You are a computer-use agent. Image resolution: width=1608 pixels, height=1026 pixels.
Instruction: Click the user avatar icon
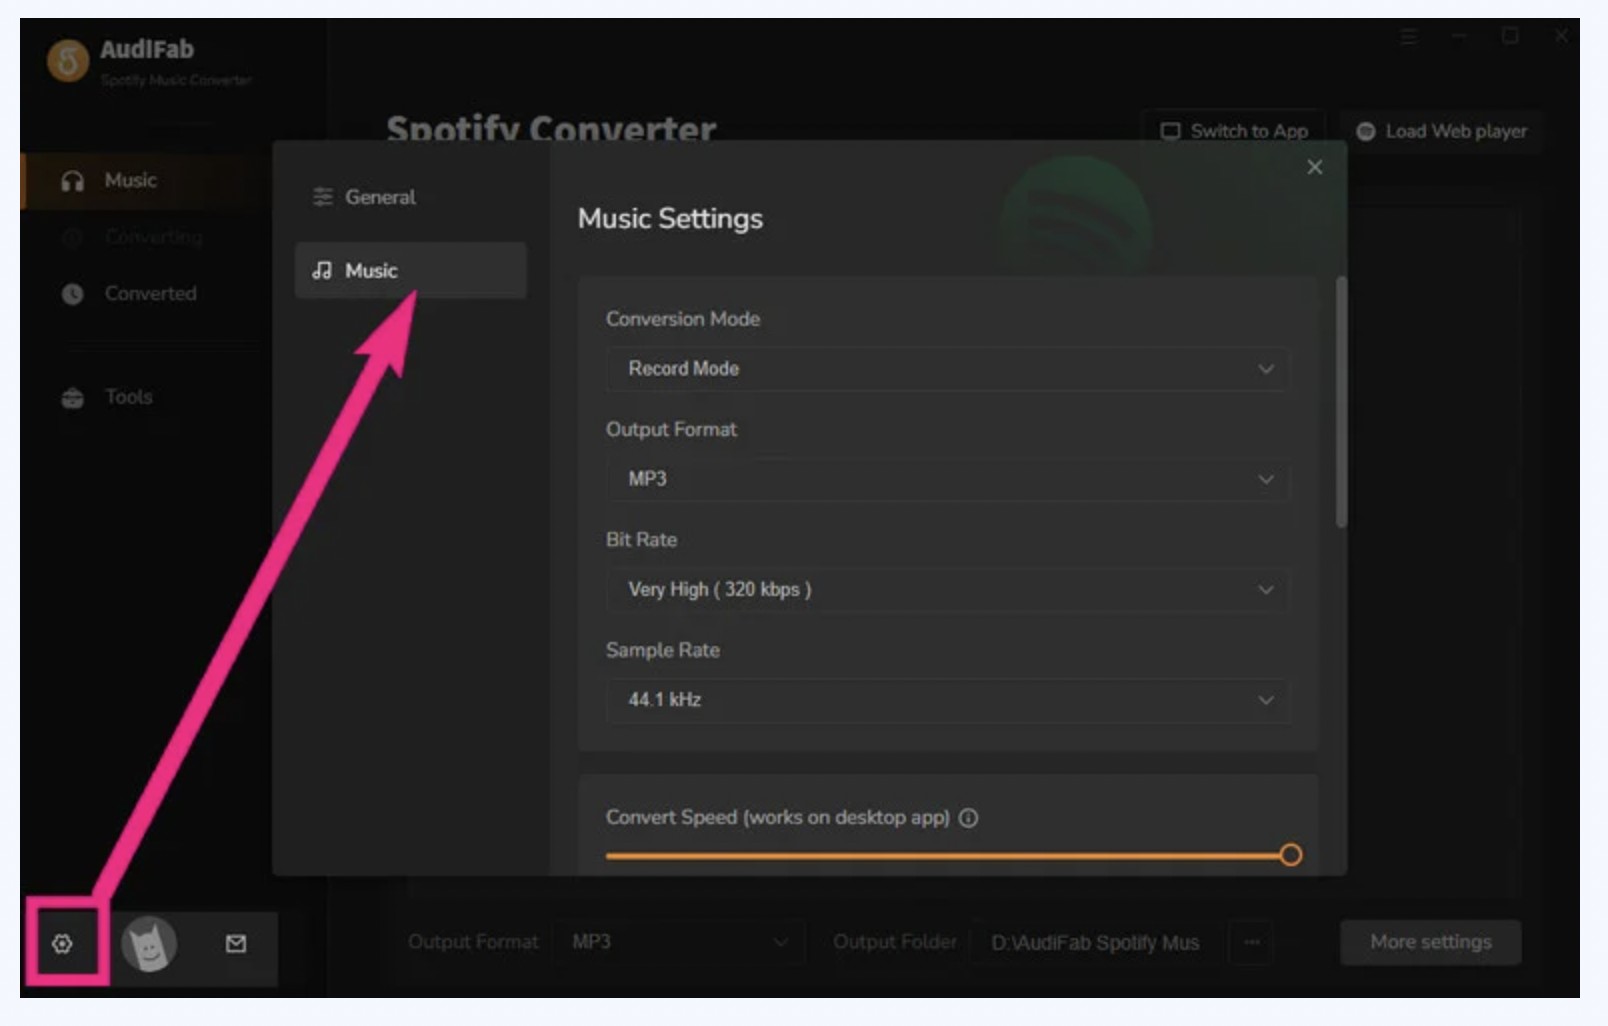coord(149,943)
